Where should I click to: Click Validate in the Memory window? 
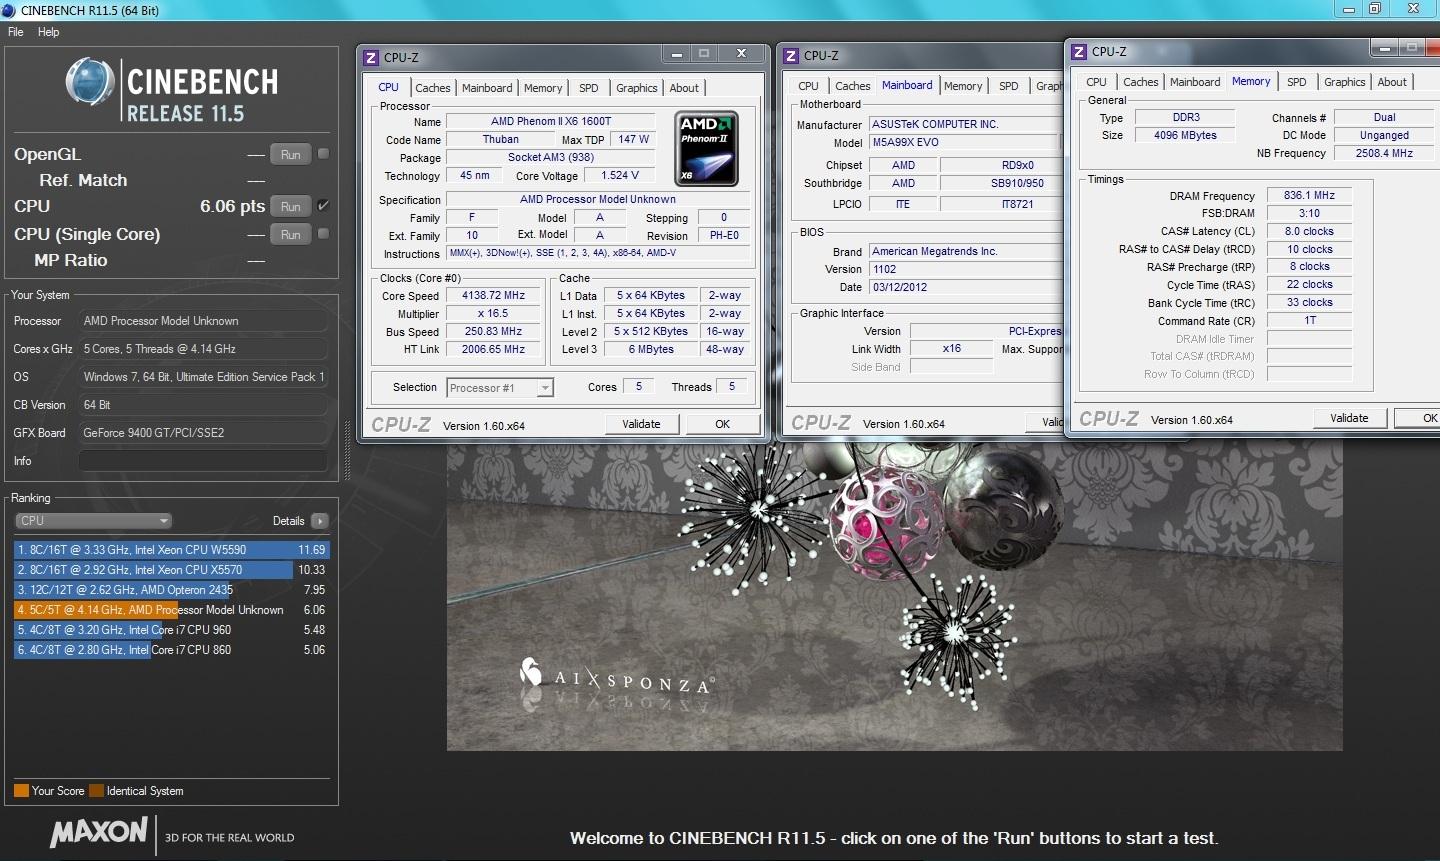tap(1349, 418)
